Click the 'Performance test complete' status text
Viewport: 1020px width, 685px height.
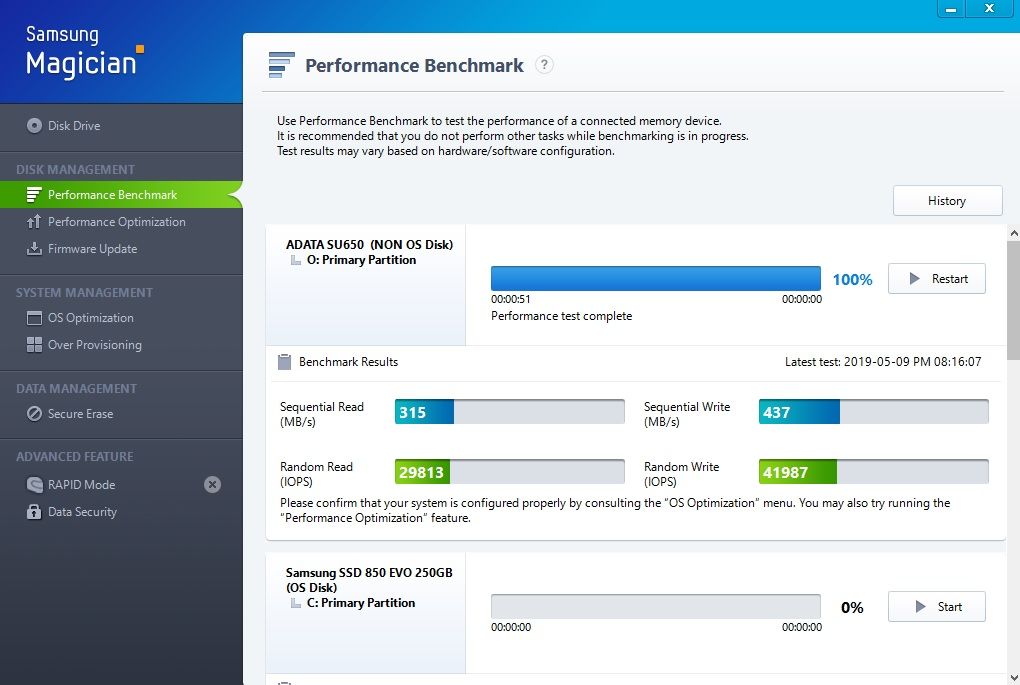coord(561,316)
